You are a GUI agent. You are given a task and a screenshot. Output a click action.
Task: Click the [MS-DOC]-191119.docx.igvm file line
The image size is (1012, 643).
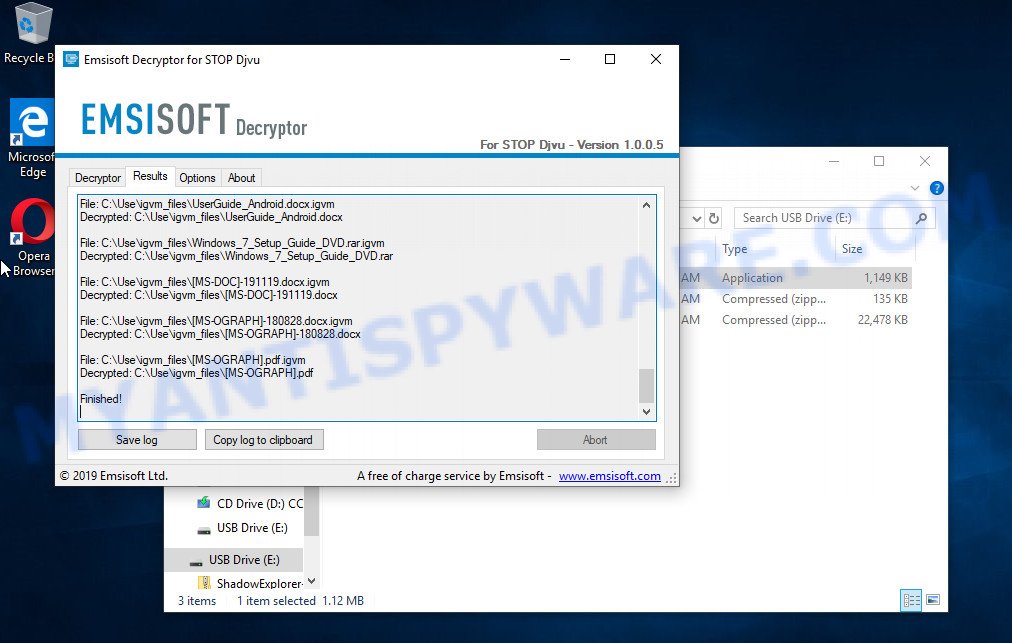pos(205,282)
